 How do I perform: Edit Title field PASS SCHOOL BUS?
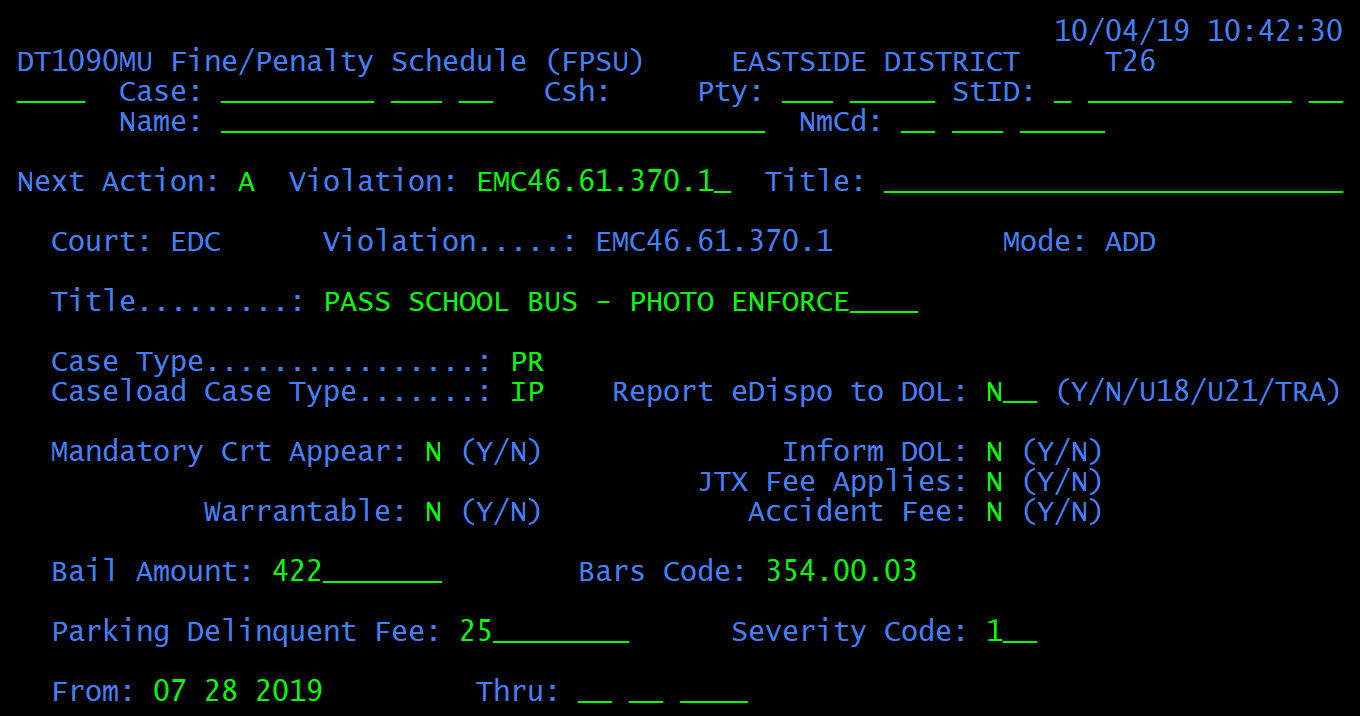coord(620,302)
